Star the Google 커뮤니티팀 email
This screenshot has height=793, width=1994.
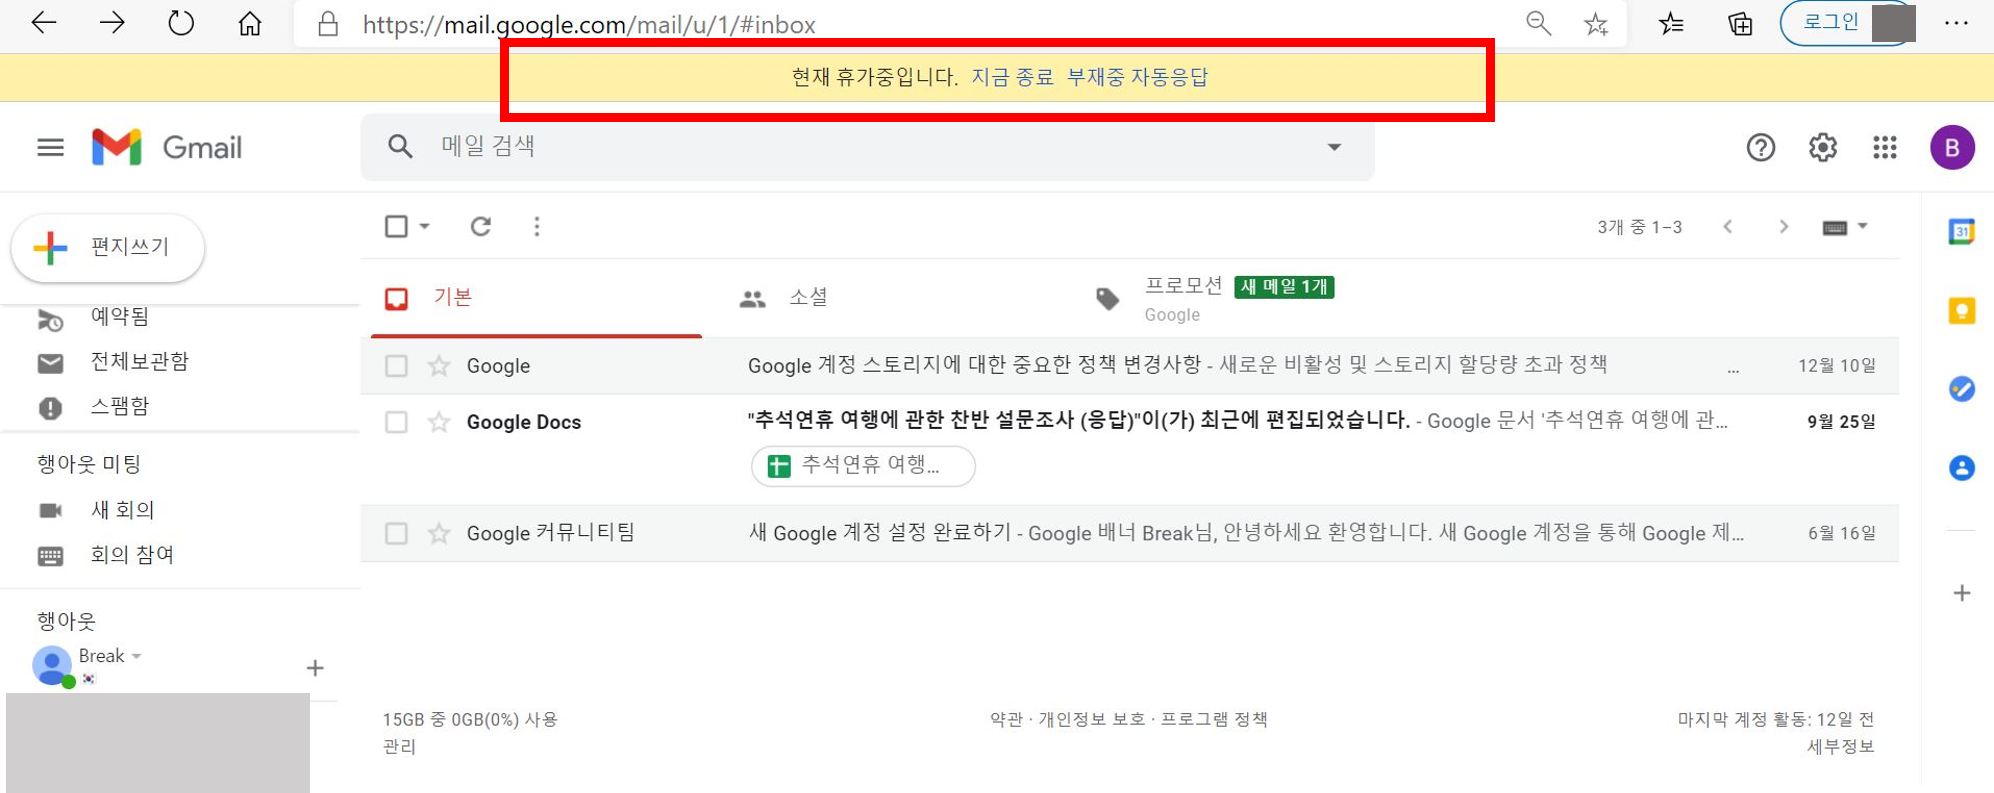point(438,533)
